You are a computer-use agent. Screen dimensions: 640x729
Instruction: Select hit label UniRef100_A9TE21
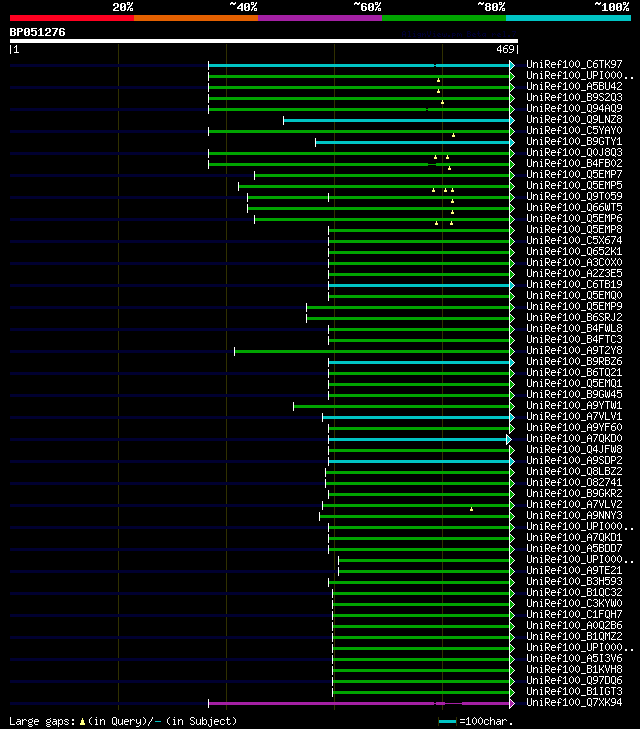click(574, 570)
